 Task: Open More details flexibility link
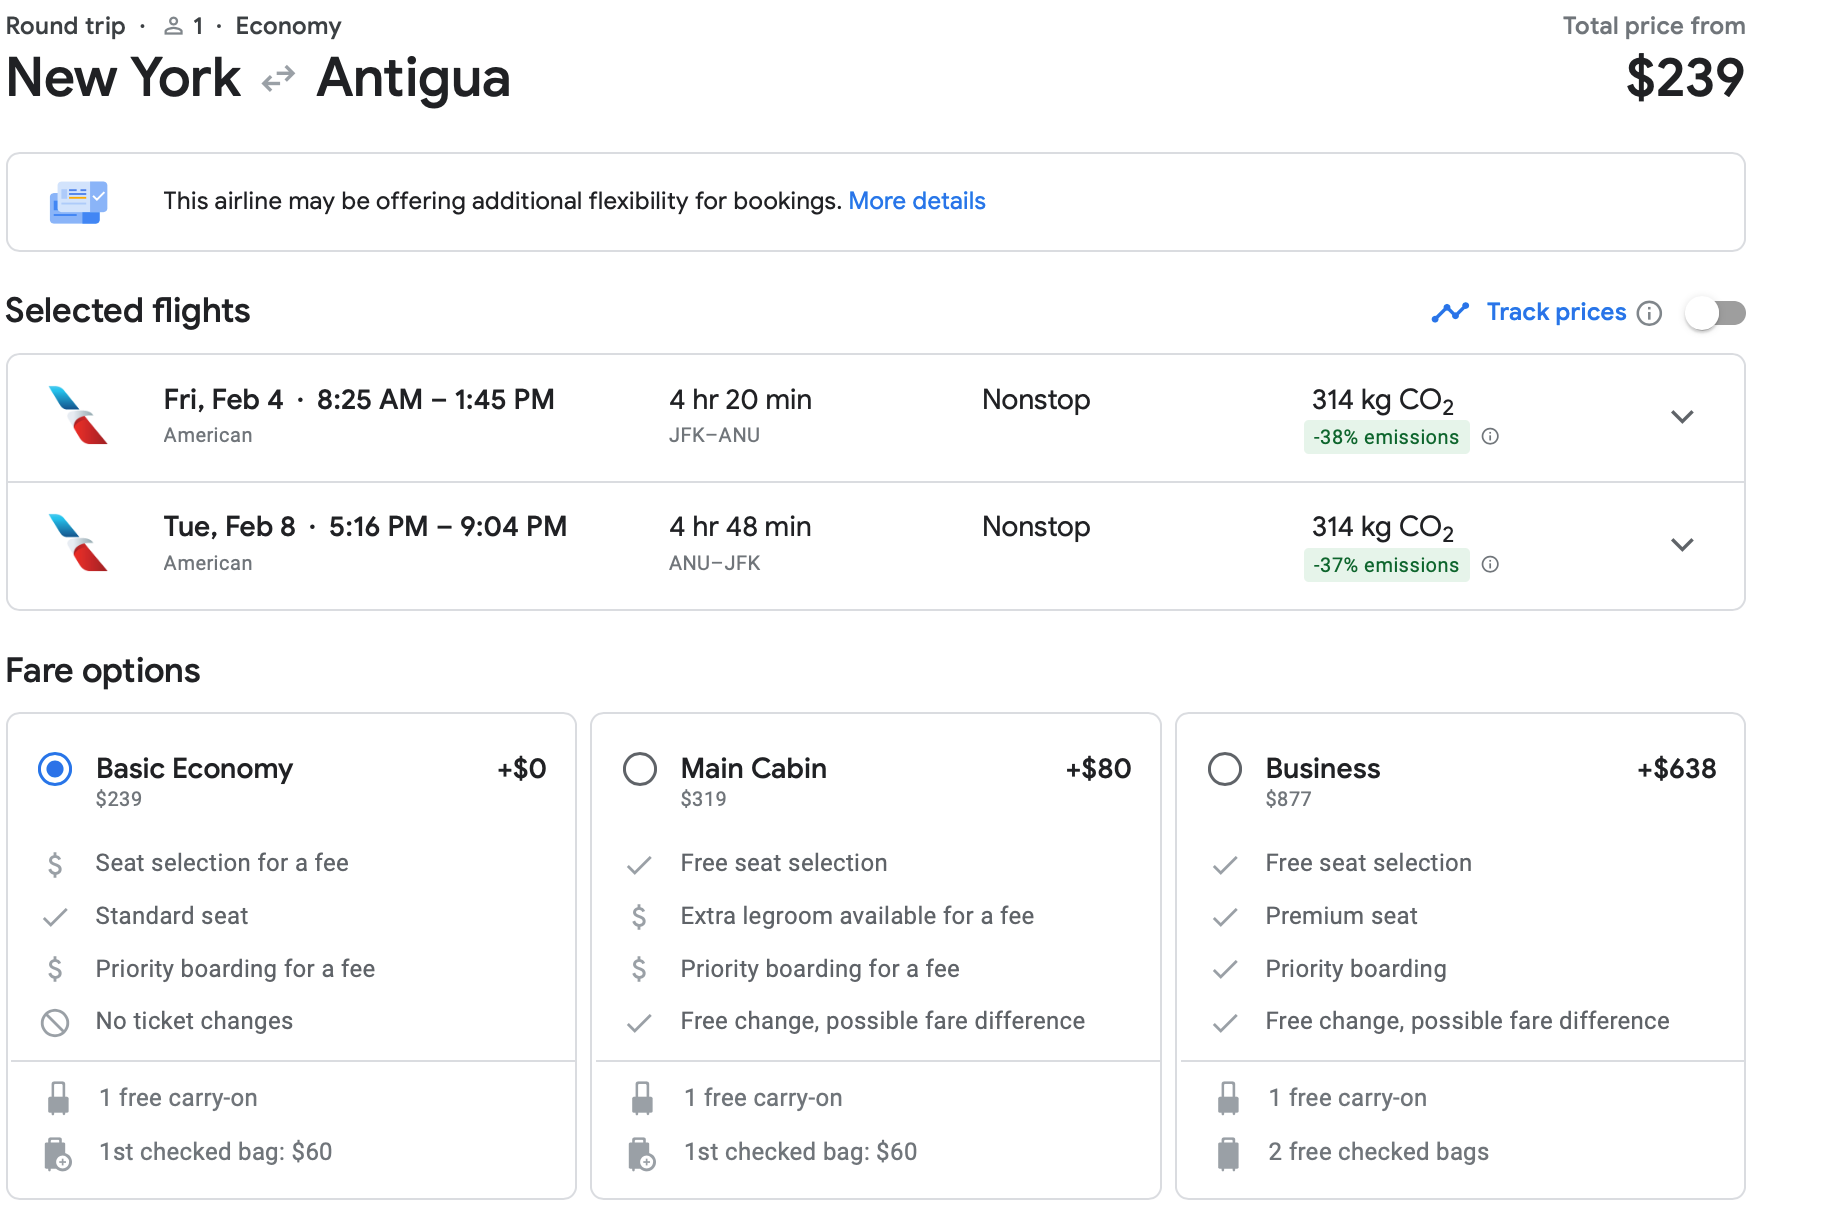(x=916, y=201)
